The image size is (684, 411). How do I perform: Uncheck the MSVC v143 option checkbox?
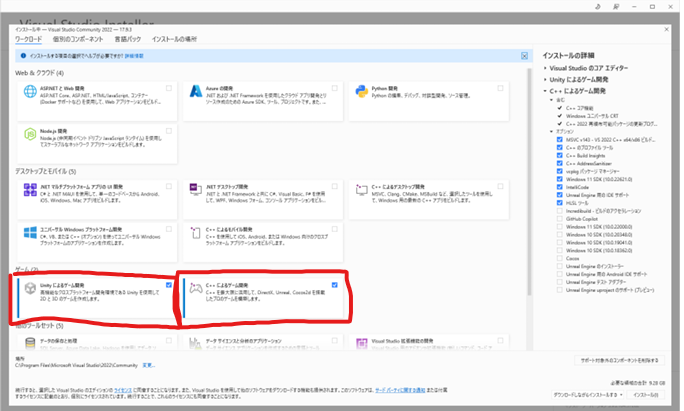[560, 140]
